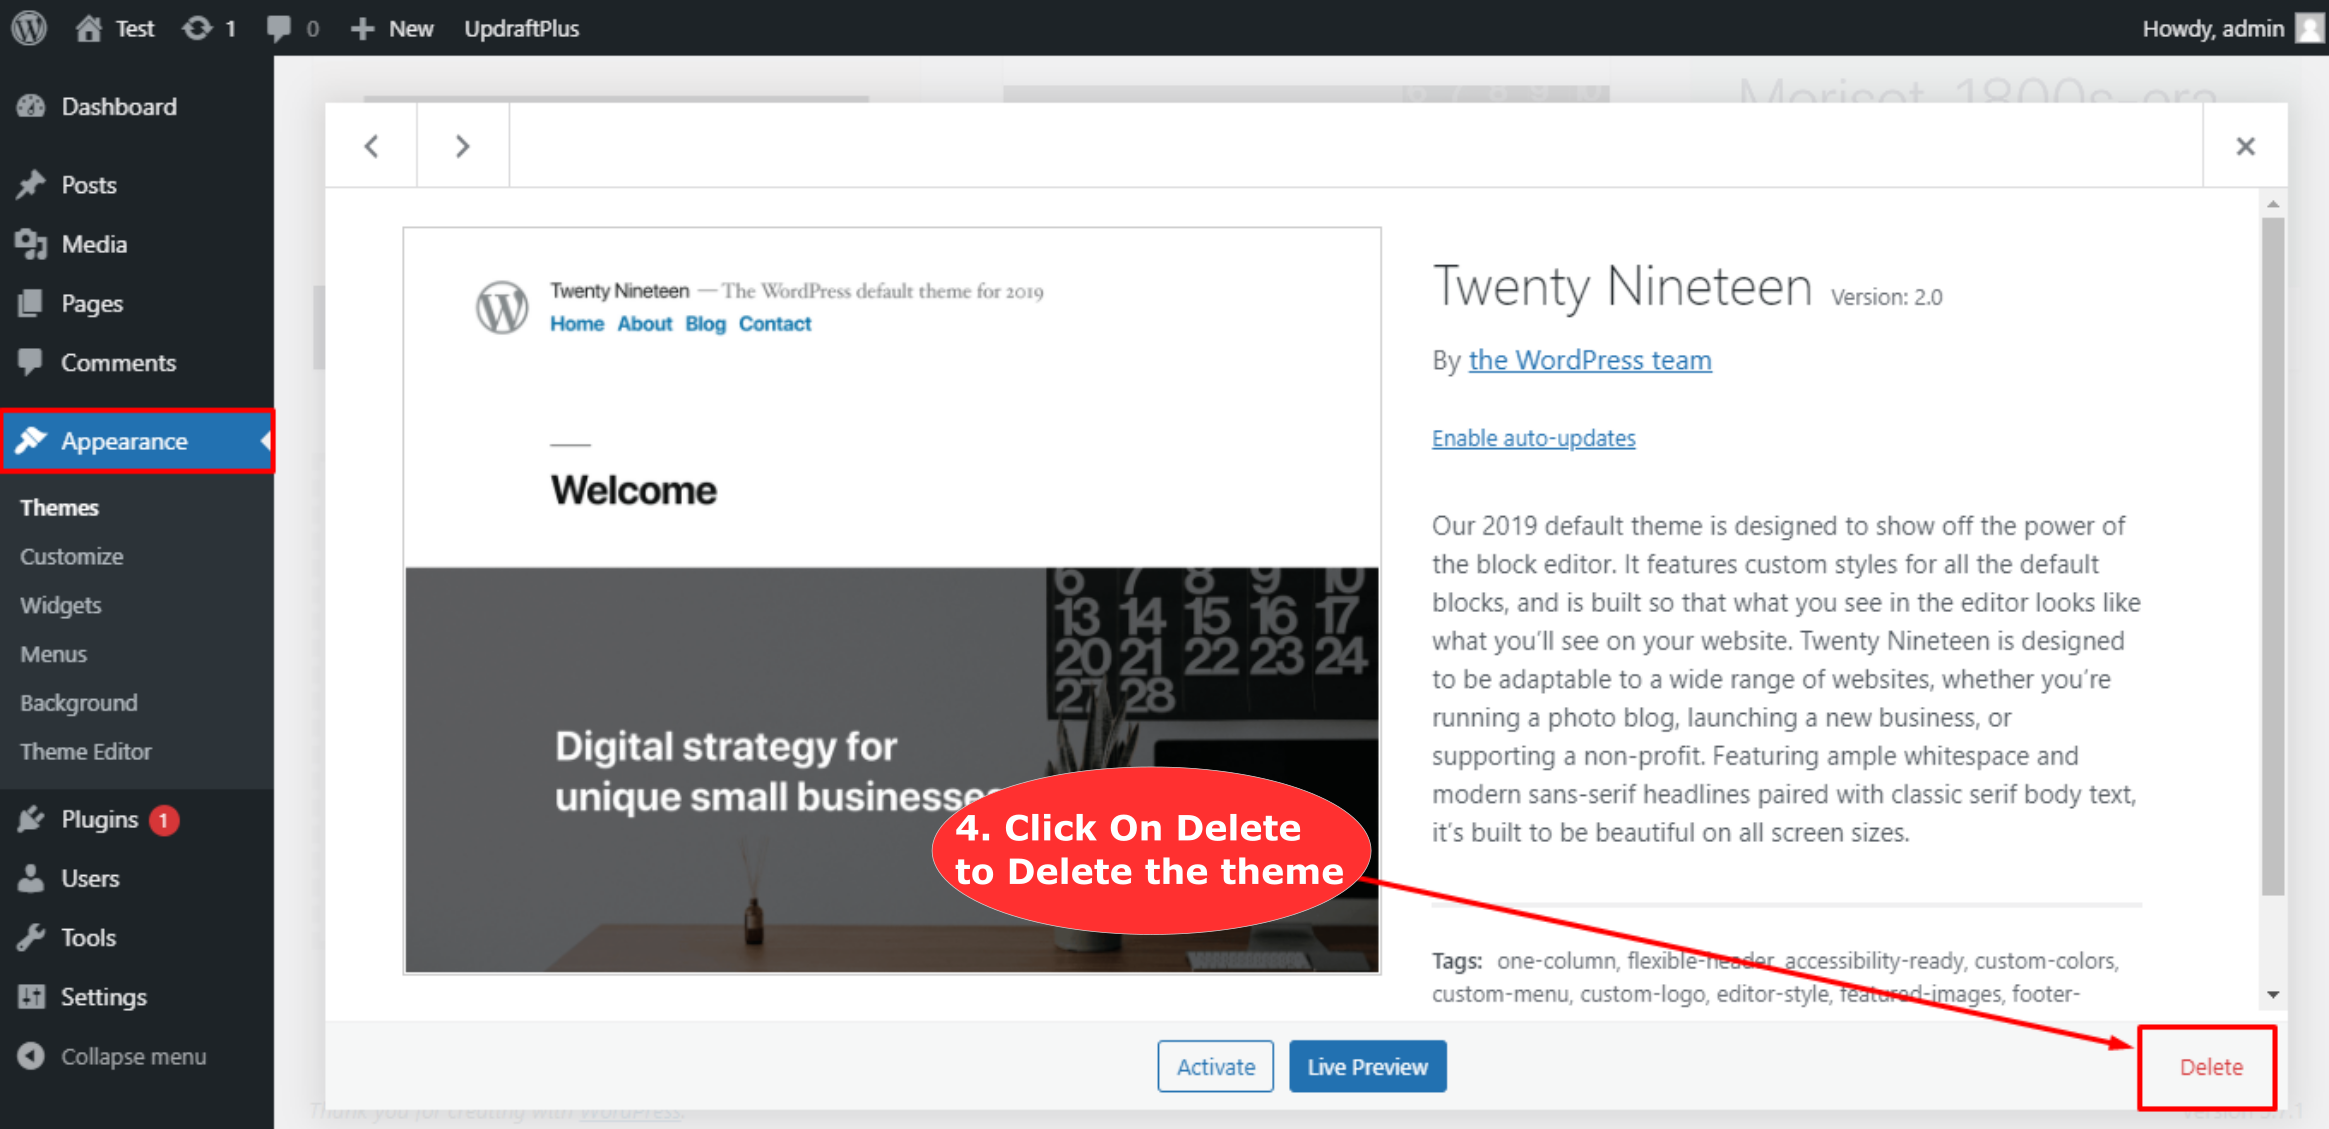This screenshot has width=2329, height=1129.
Task: Open the Dashboard menu item
Action: point(118,106)
